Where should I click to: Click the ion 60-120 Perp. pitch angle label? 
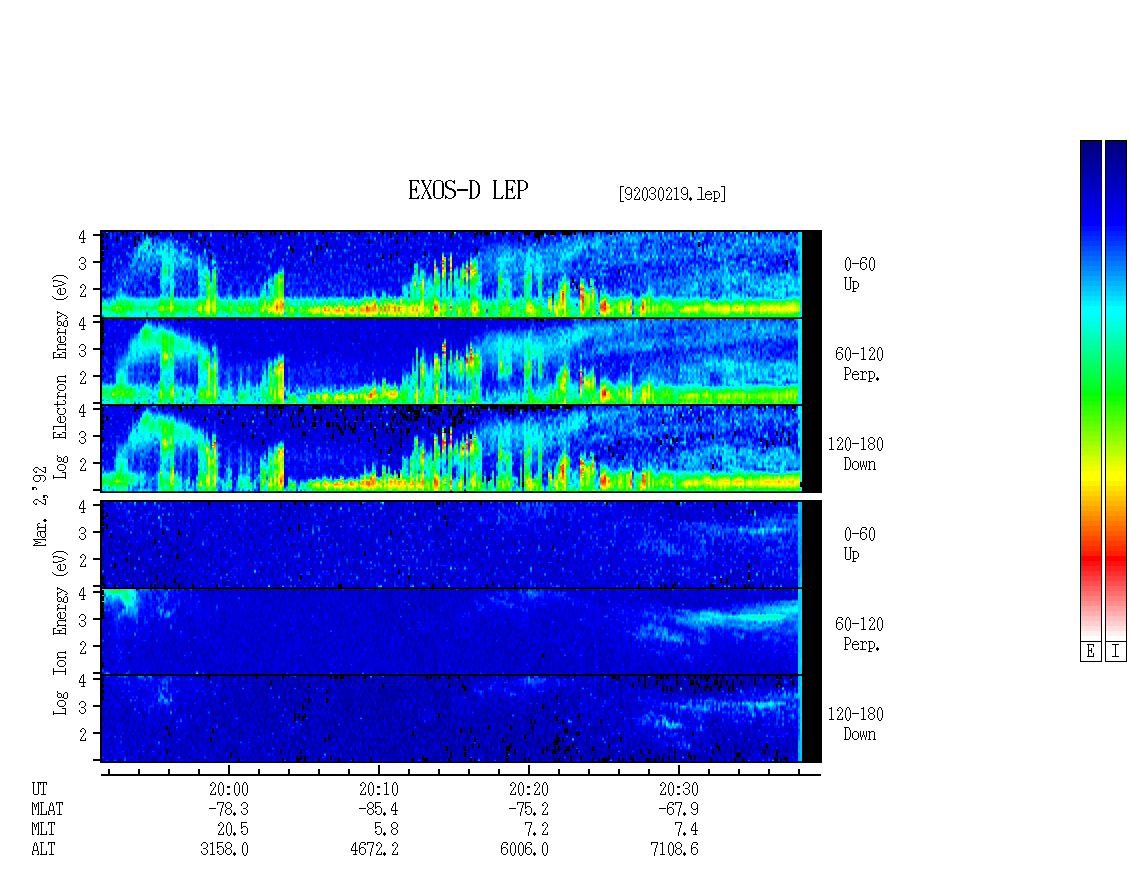tap(859, 634)
